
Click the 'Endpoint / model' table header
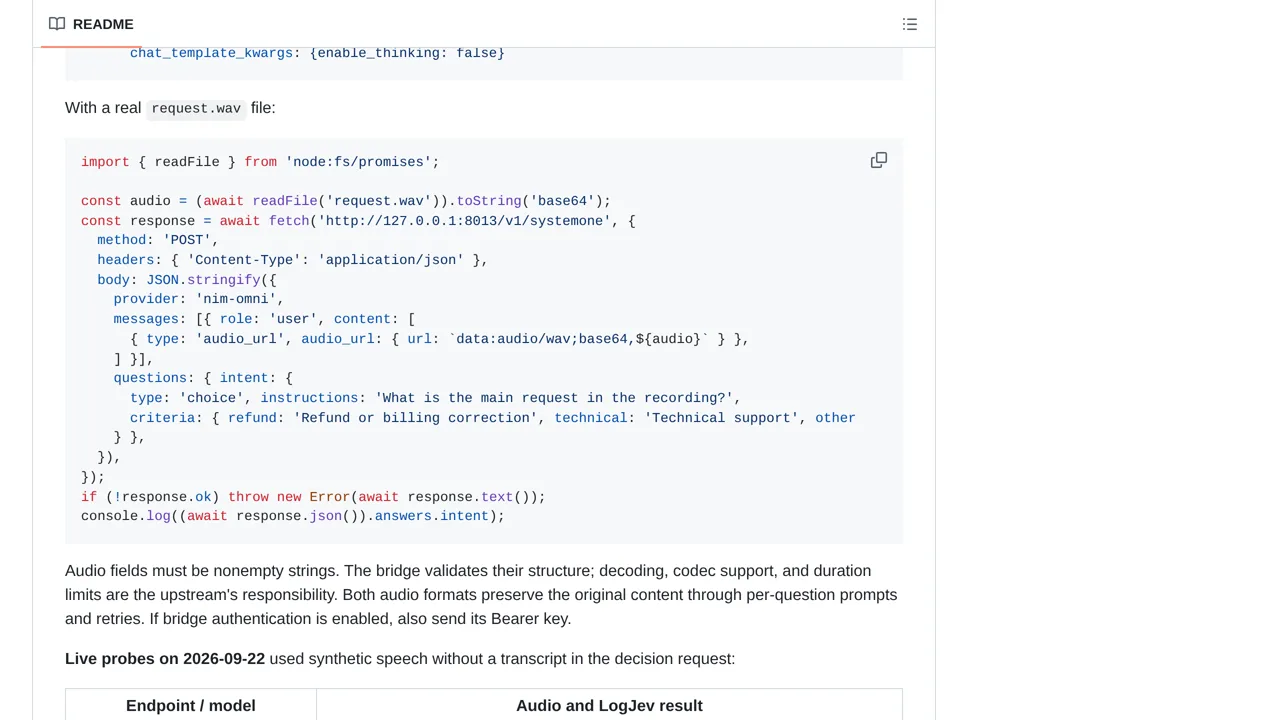[x=191, y=705]
